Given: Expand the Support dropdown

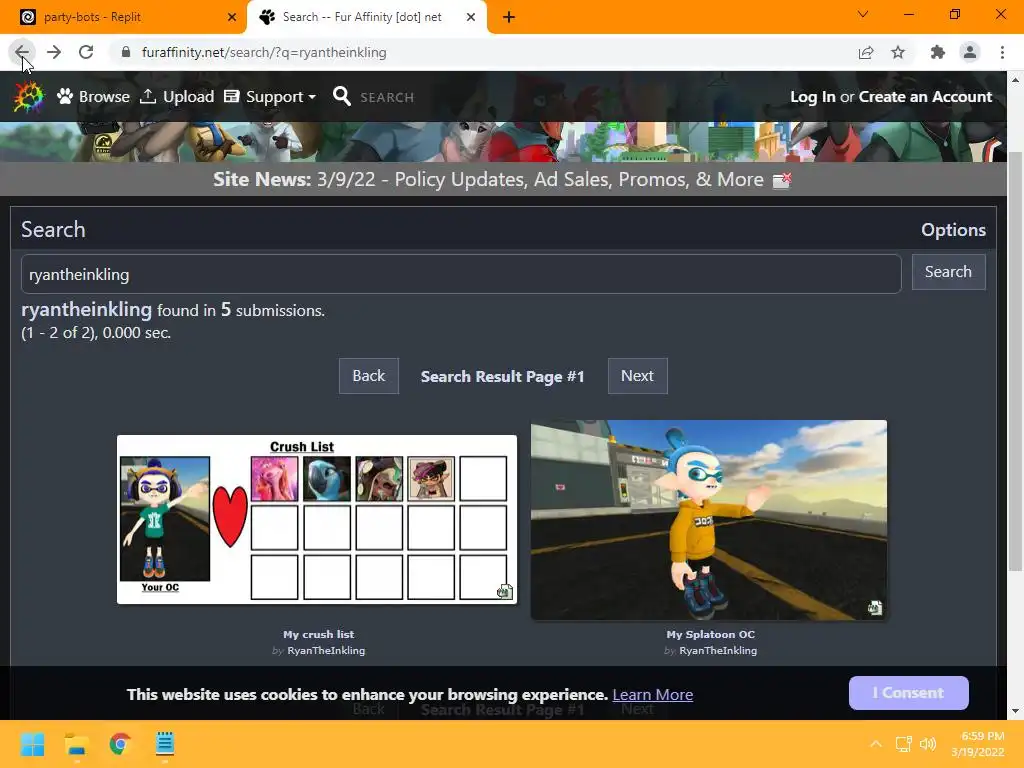Looking at the screenshot, I should [270, 97].
